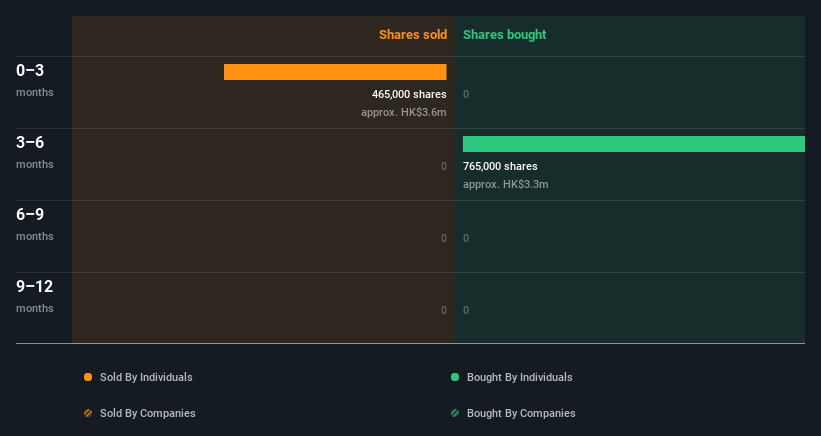Click the shares sold zero in 6–9 months row
The image size is (821, 436).
click(443, 238)
